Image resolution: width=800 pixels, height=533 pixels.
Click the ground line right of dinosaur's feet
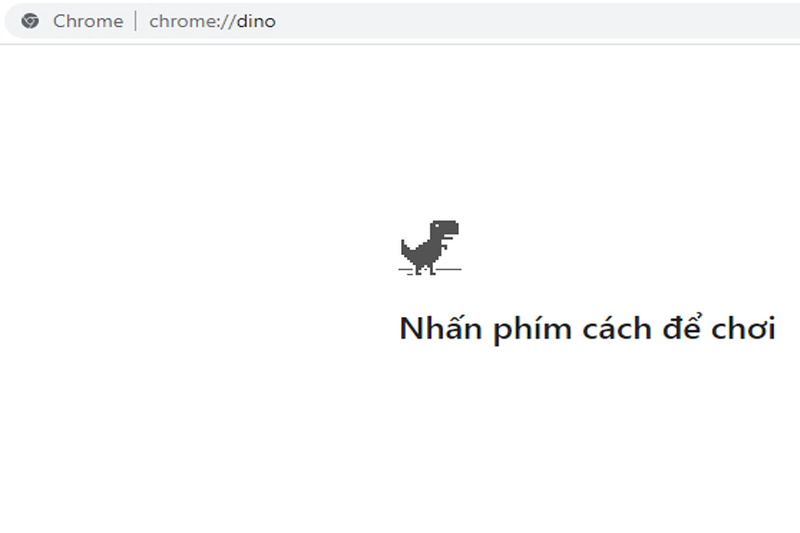(x=449, y=269)
